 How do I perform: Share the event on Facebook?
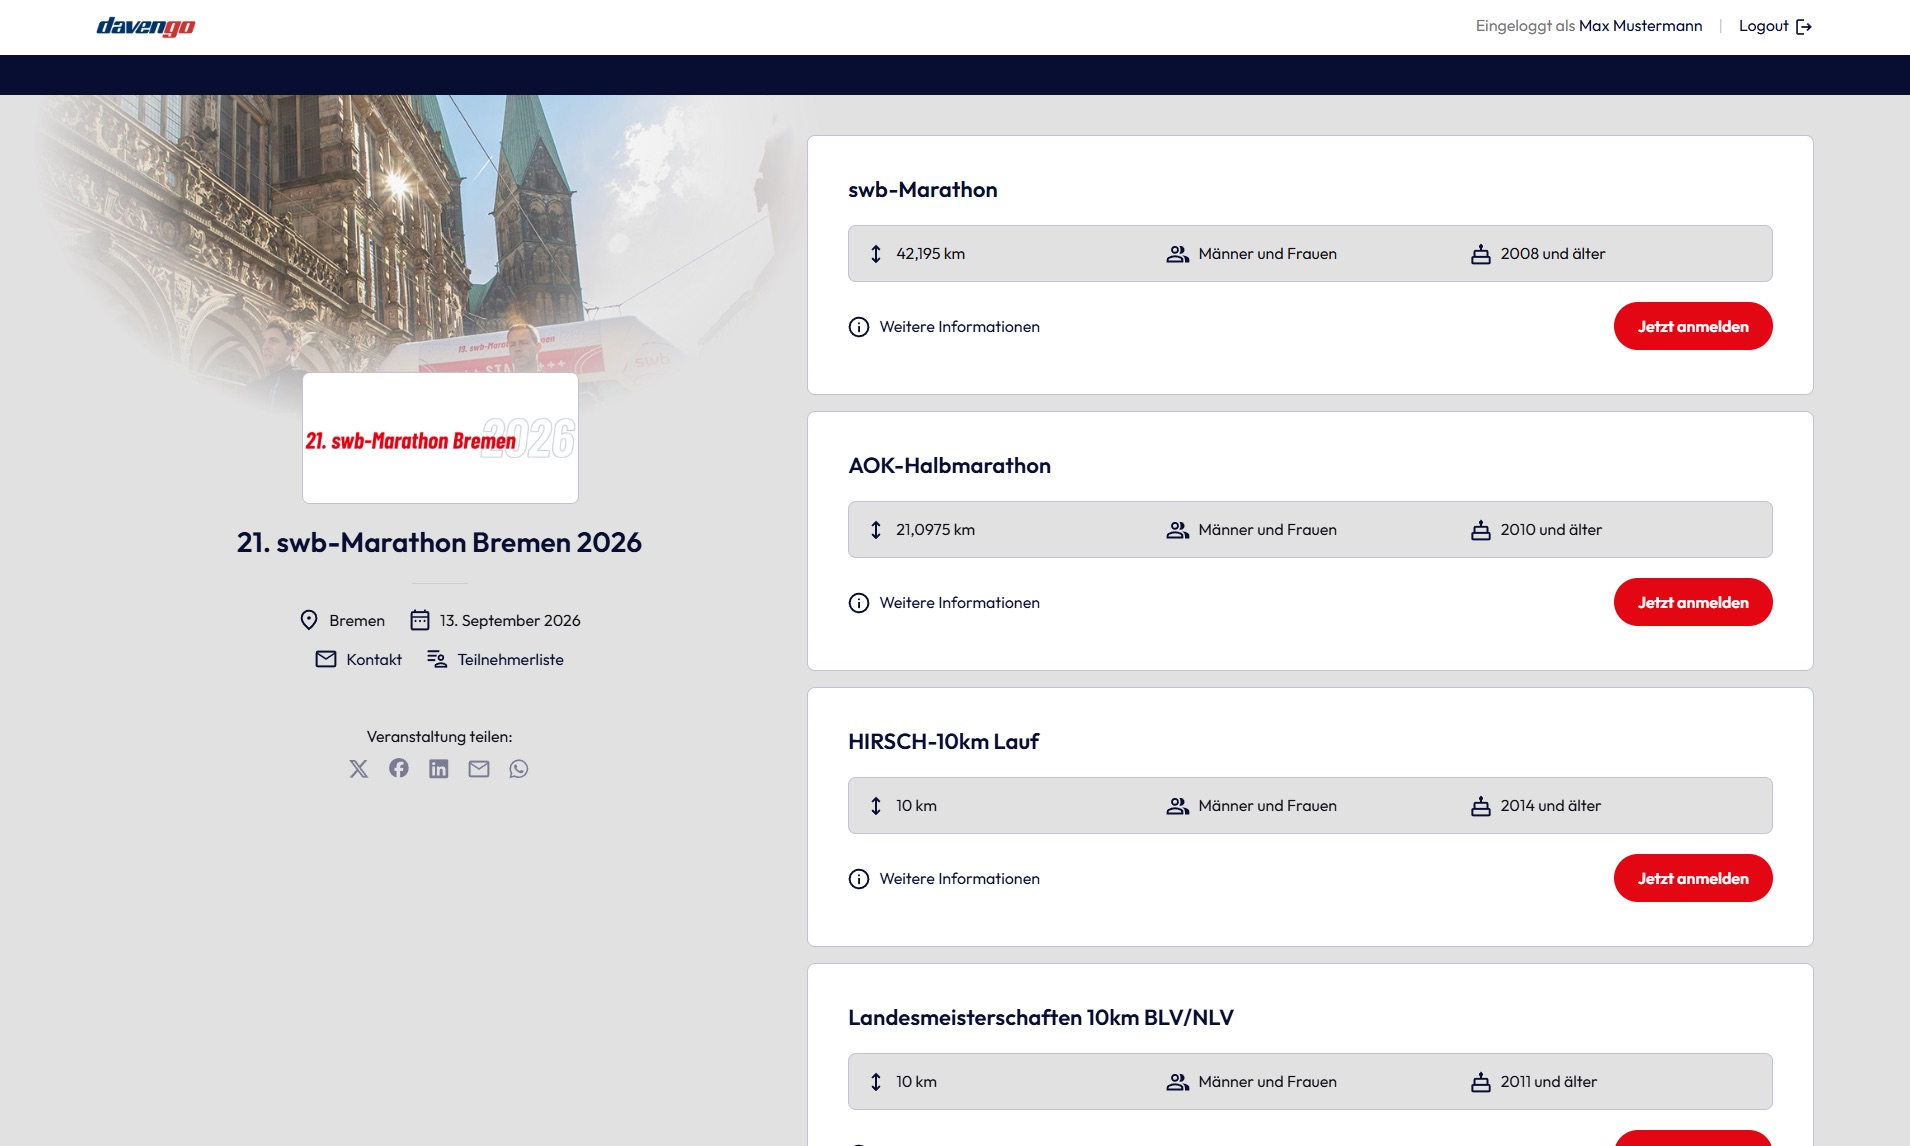coord(399,769)
